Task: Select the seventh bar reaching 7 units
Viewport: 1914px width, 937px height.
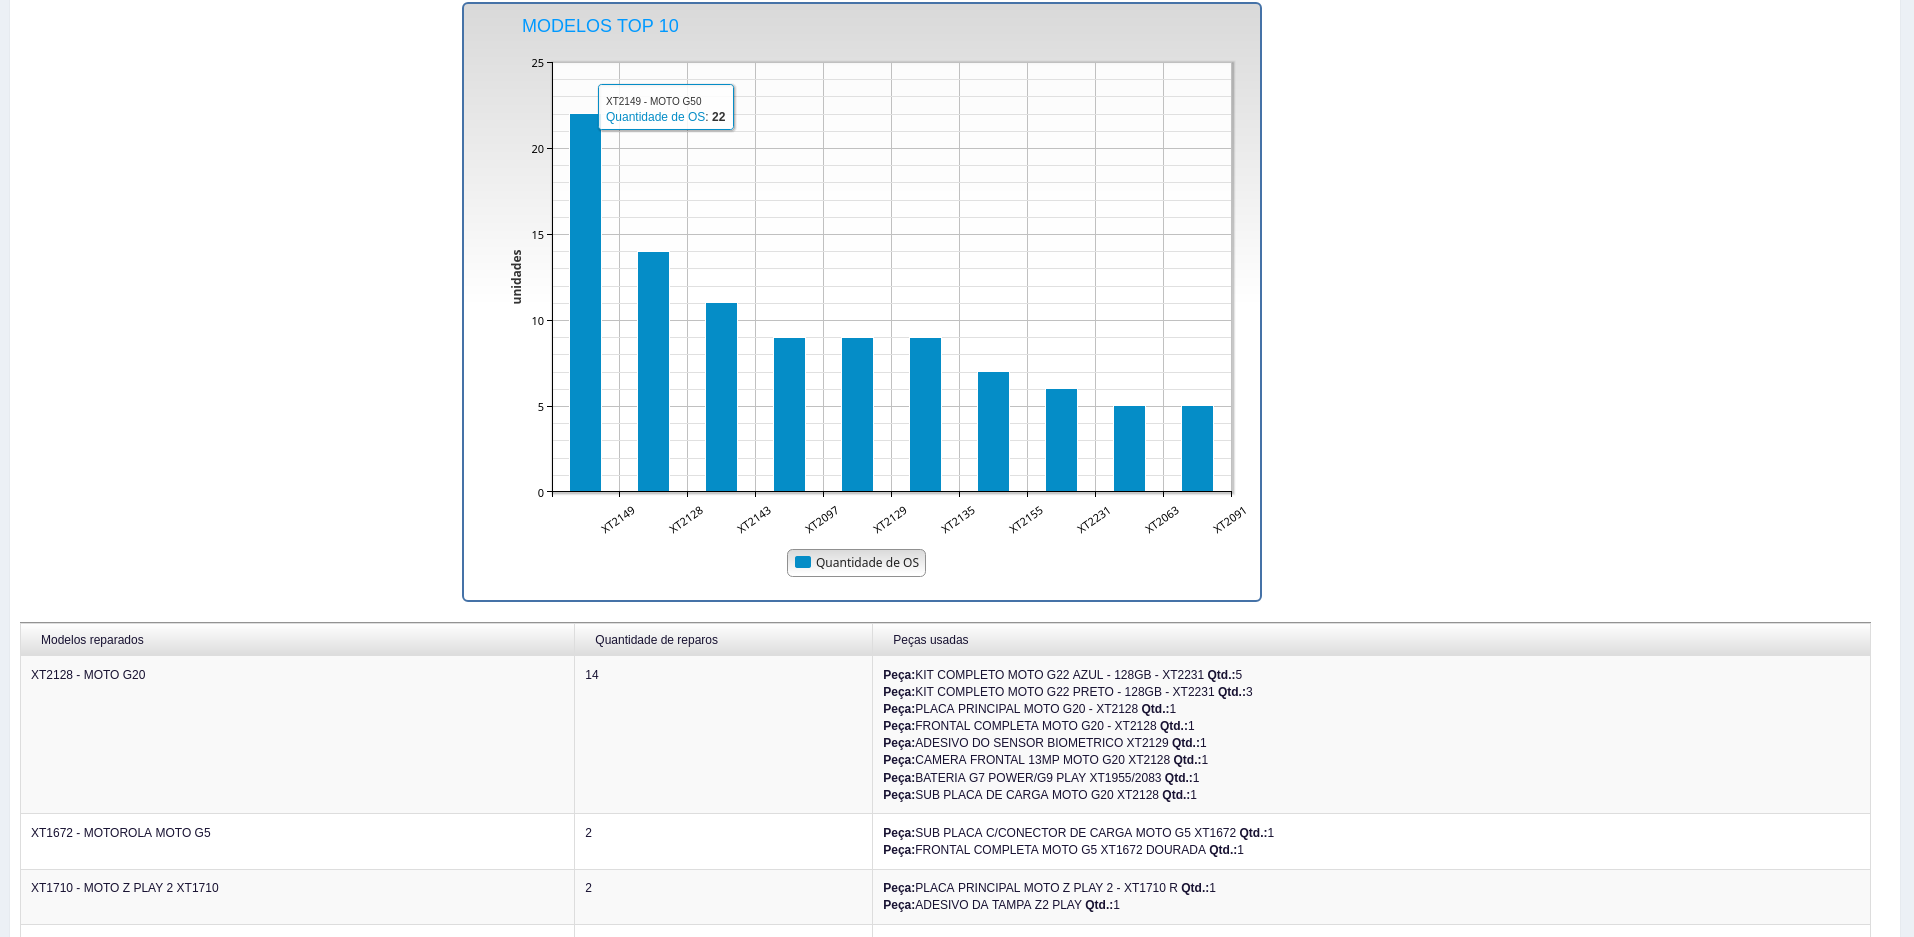Action: coord(993,432)
